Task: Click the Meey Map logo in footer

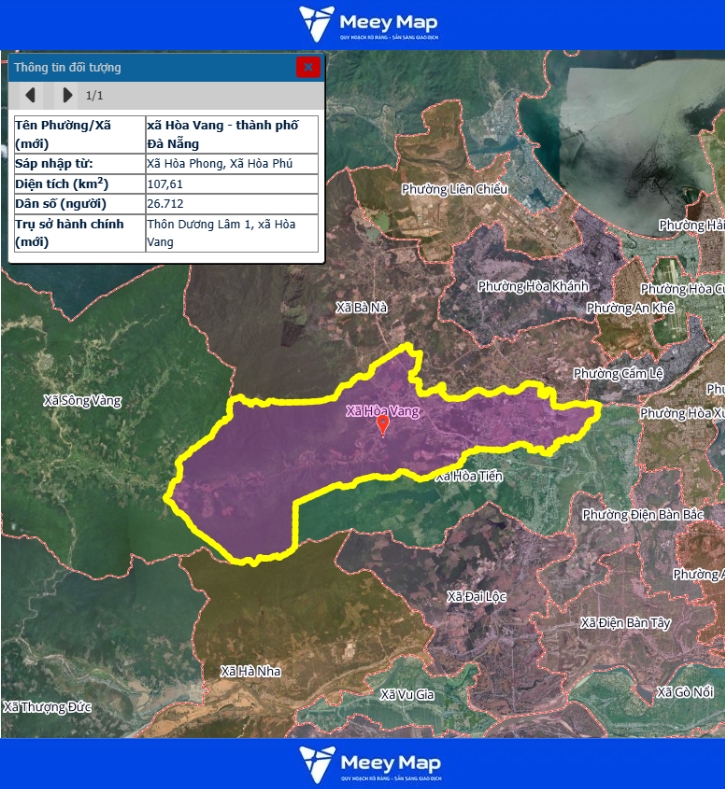Action: [368, 763]
